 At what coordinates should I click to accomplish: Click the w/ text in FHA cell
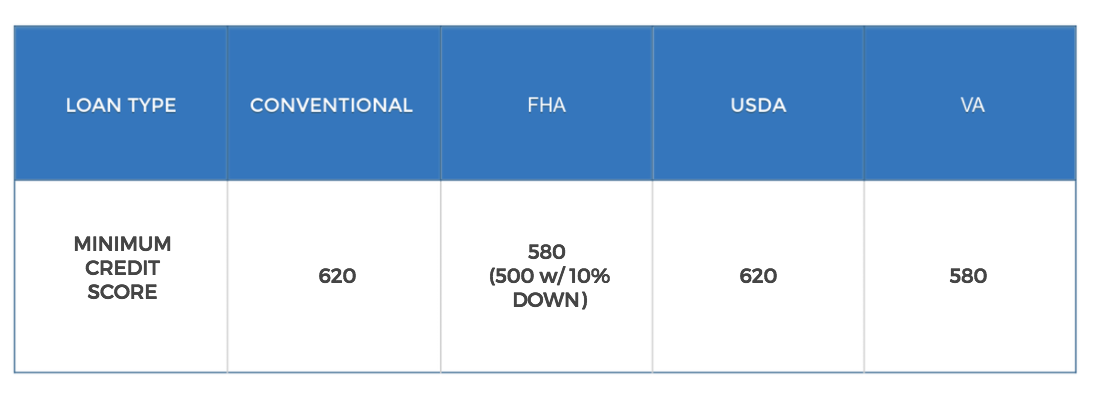(x=548, y=276)
